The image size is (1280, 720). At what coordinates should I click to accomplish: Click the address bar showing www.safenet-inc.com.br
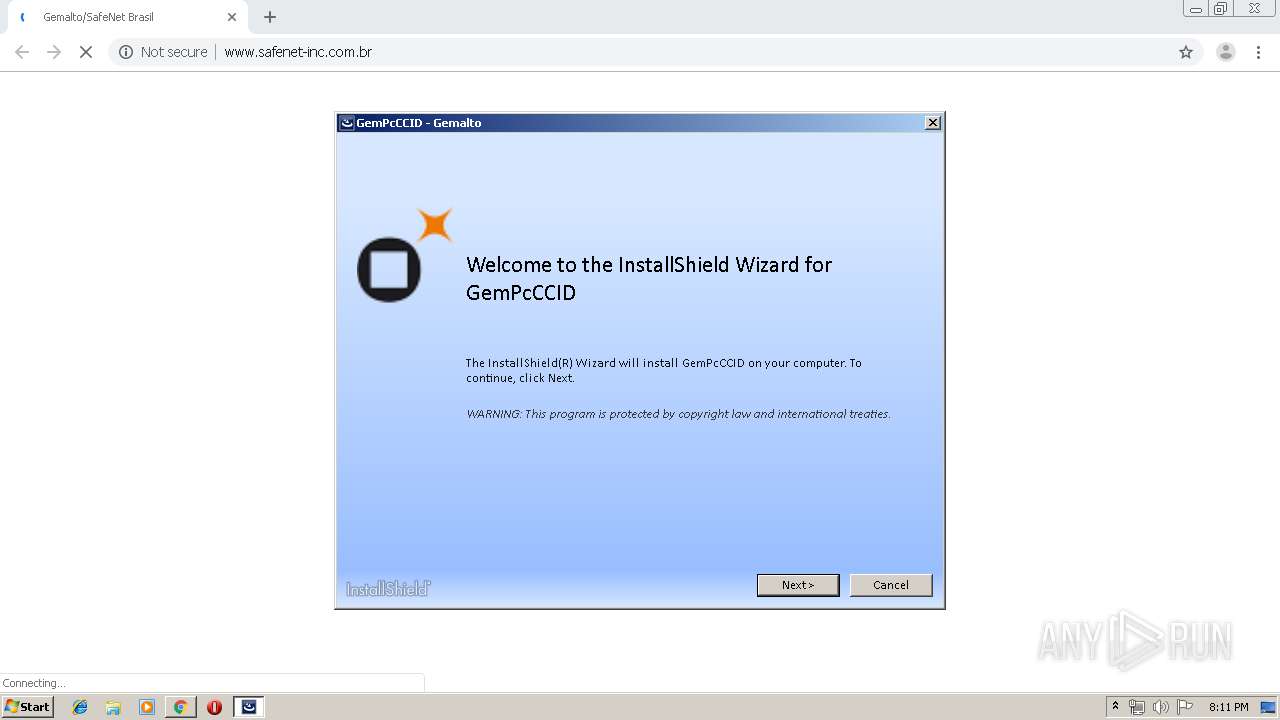pos(298,52)
